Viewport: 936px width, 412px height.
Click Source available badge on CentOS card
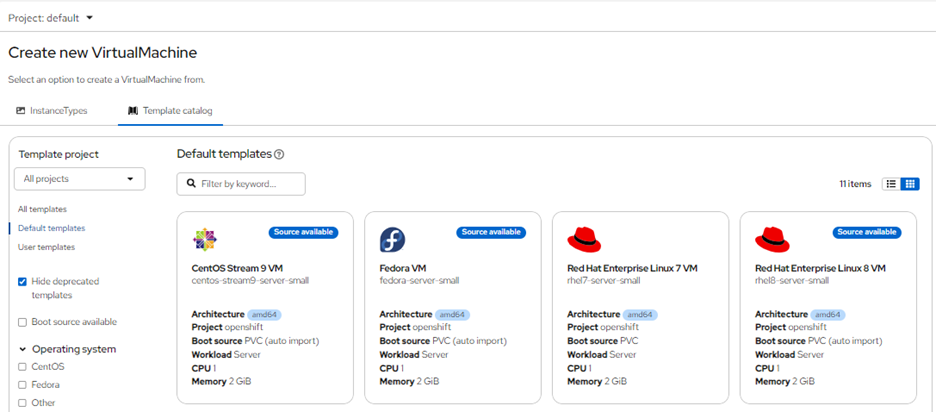[x=303, y=232]
